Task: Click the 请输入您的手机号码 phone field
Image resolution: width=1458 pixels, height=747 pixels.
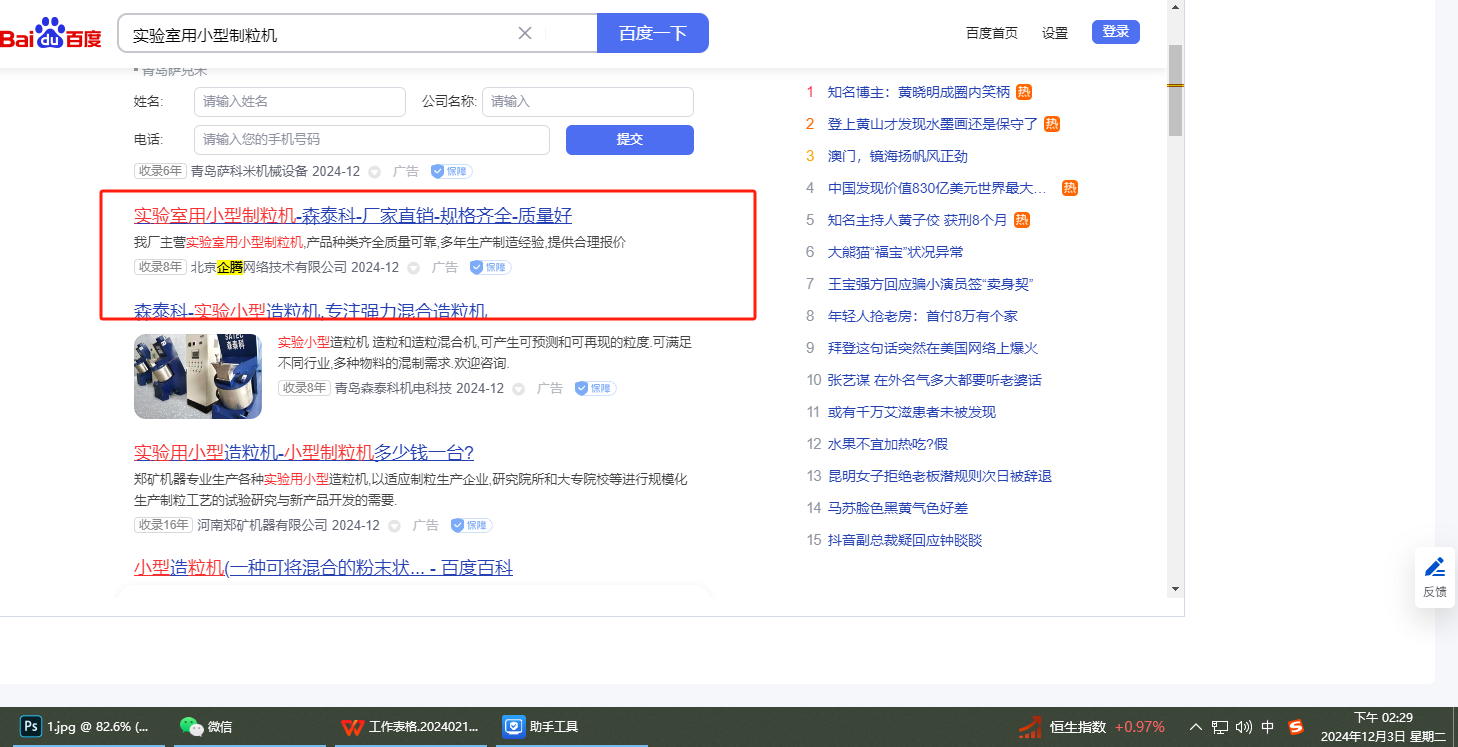Action: click(x=371, y=140)
